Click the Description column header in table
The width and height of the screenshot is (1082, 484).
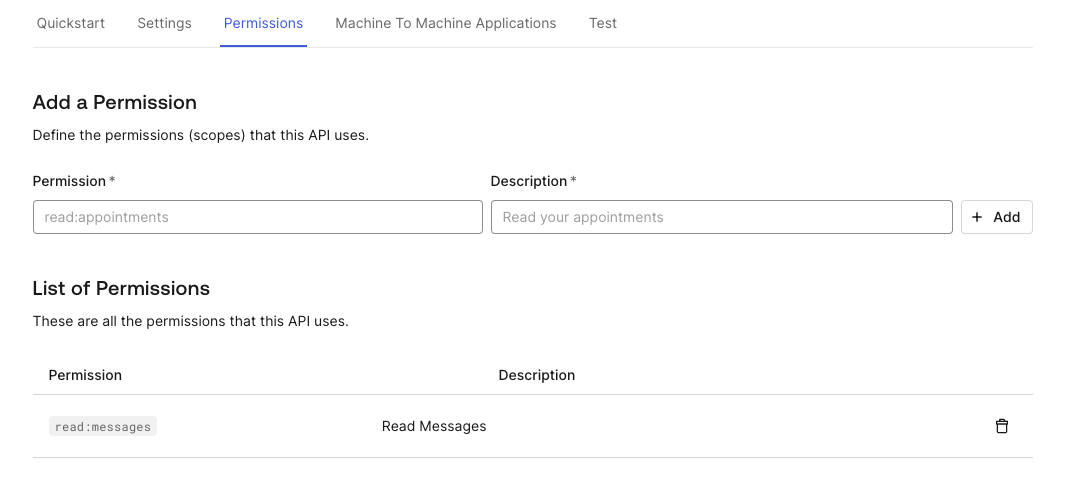[537, 375]
